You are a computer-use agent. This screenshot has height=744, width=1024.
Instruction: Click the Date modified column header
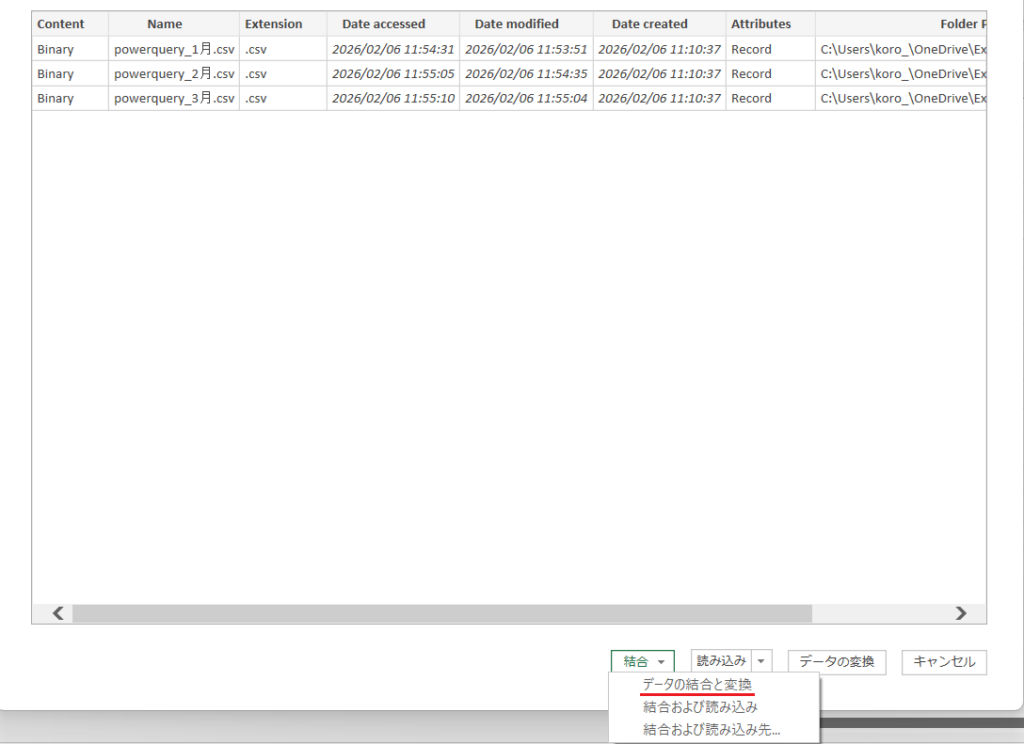(516, 23)
